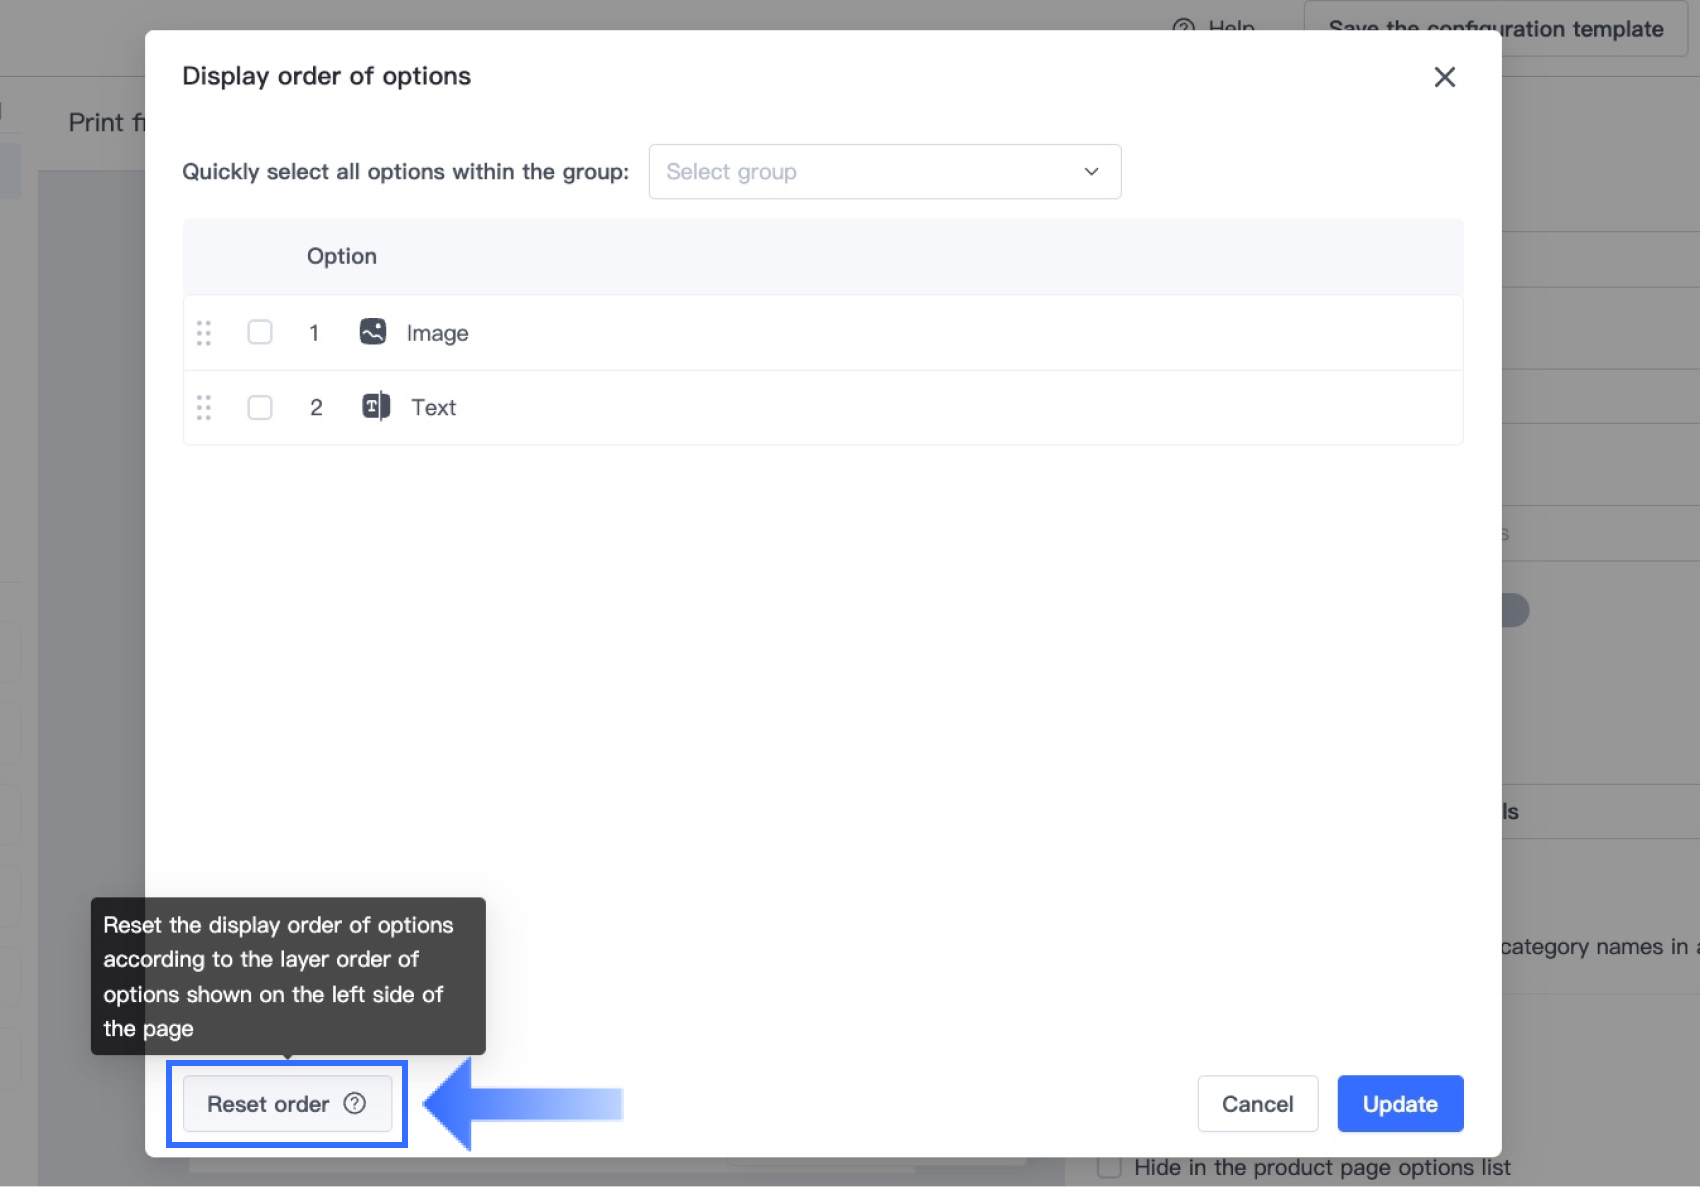Select the Text option row label
The width and height of the screenshot is (1700, 1187).
[433, 408]
